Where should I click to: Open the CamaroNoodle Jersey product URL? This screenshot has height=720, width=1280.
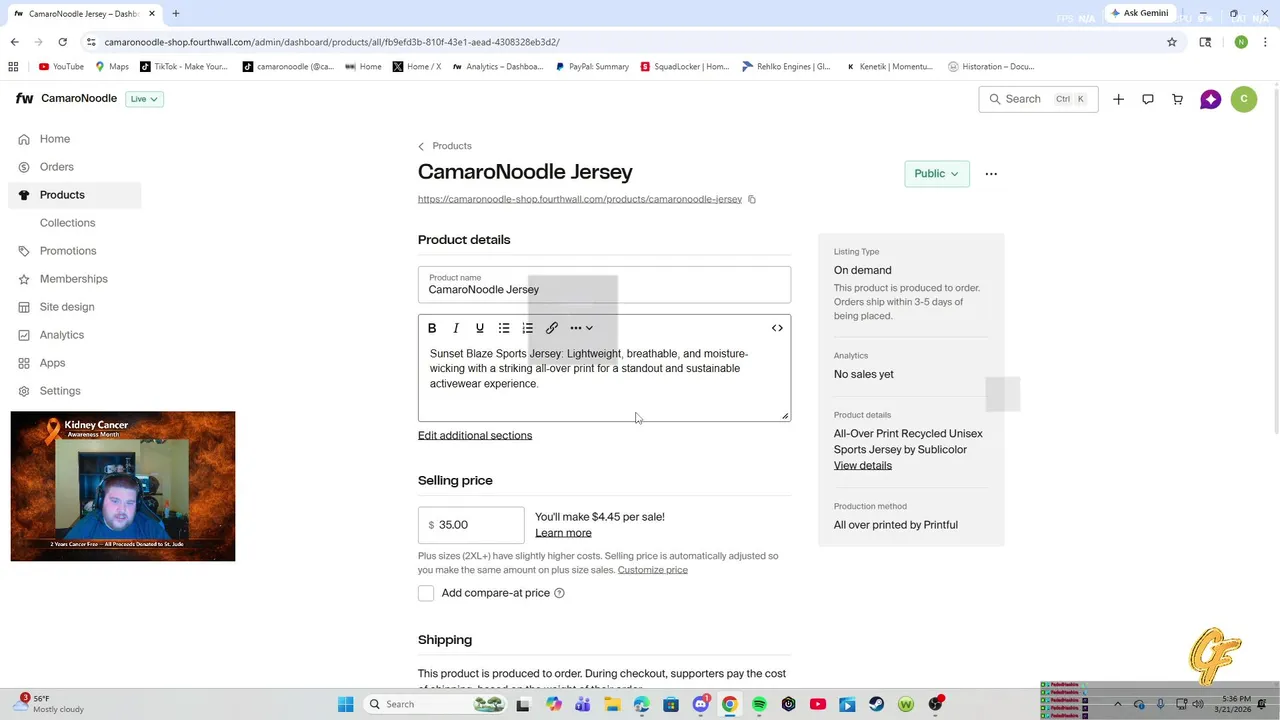(x=580, y=199)
